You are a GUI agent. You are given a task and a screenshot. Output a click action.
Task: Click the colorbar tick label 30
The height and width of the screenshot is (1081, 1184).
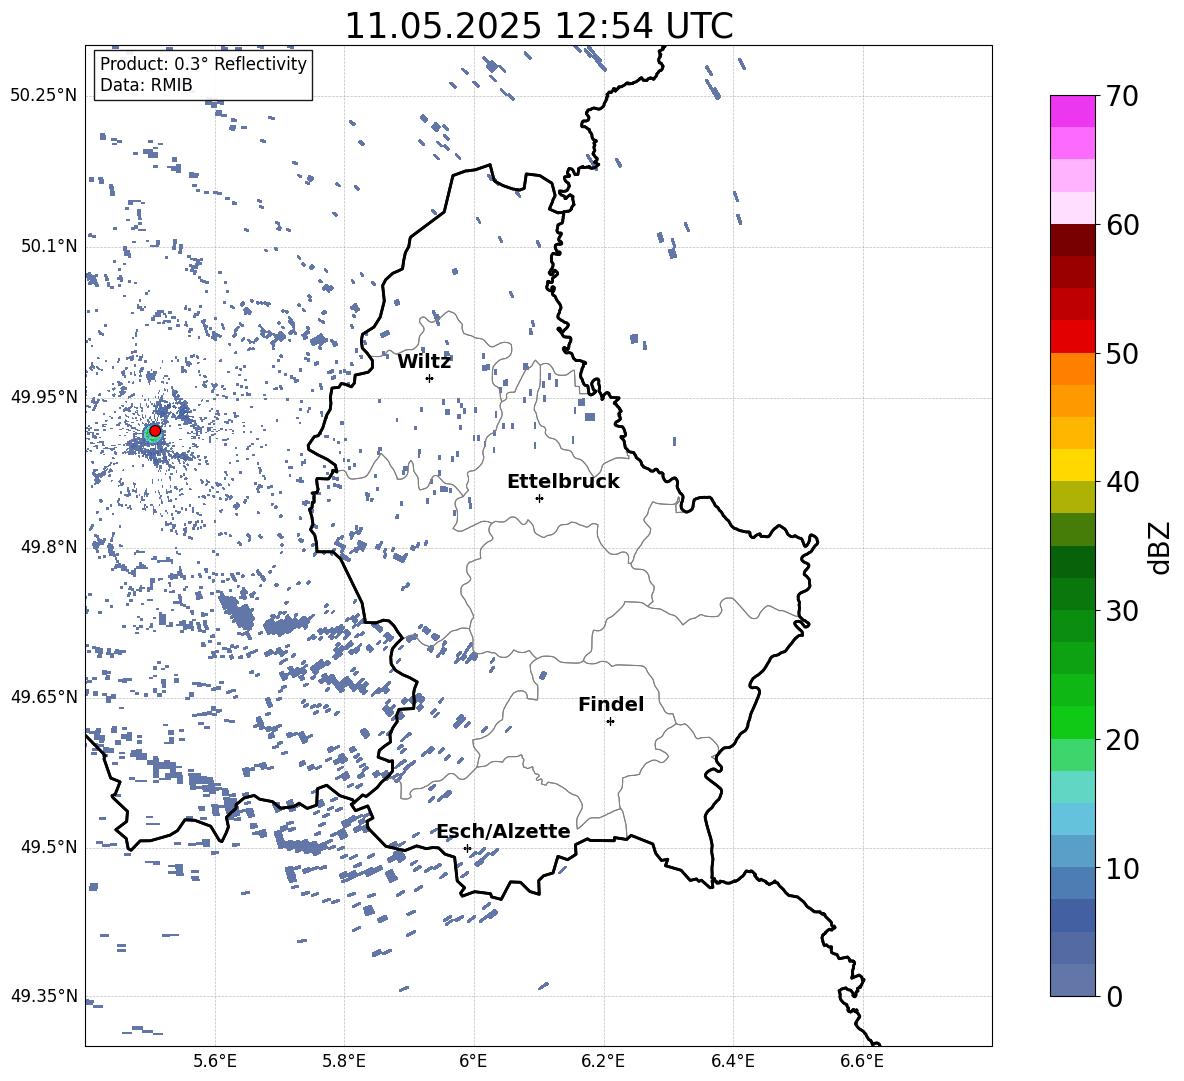[x=1122, y=610]
